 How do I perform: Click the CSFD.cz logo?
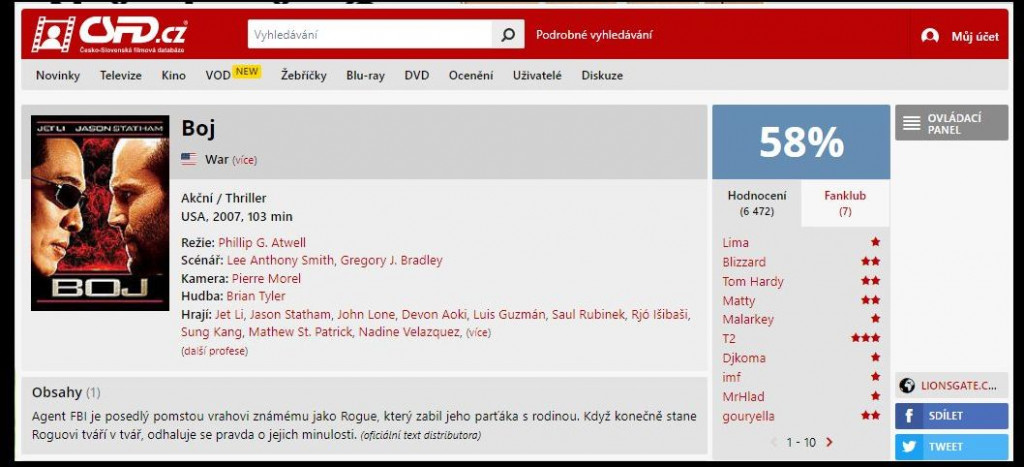tap(110, 35)
